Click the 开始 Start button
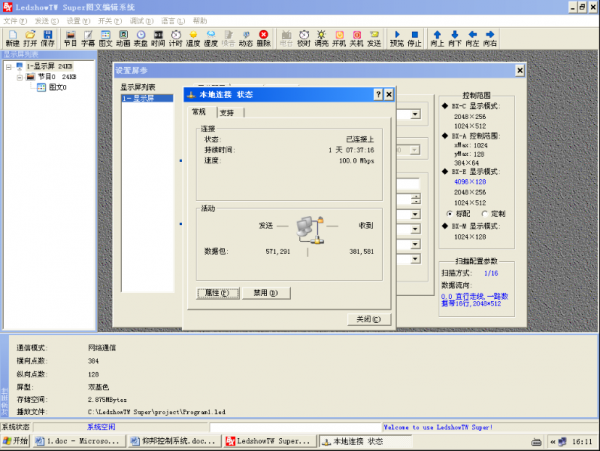Viewport: 600px width, 451px height. point(15,441)
